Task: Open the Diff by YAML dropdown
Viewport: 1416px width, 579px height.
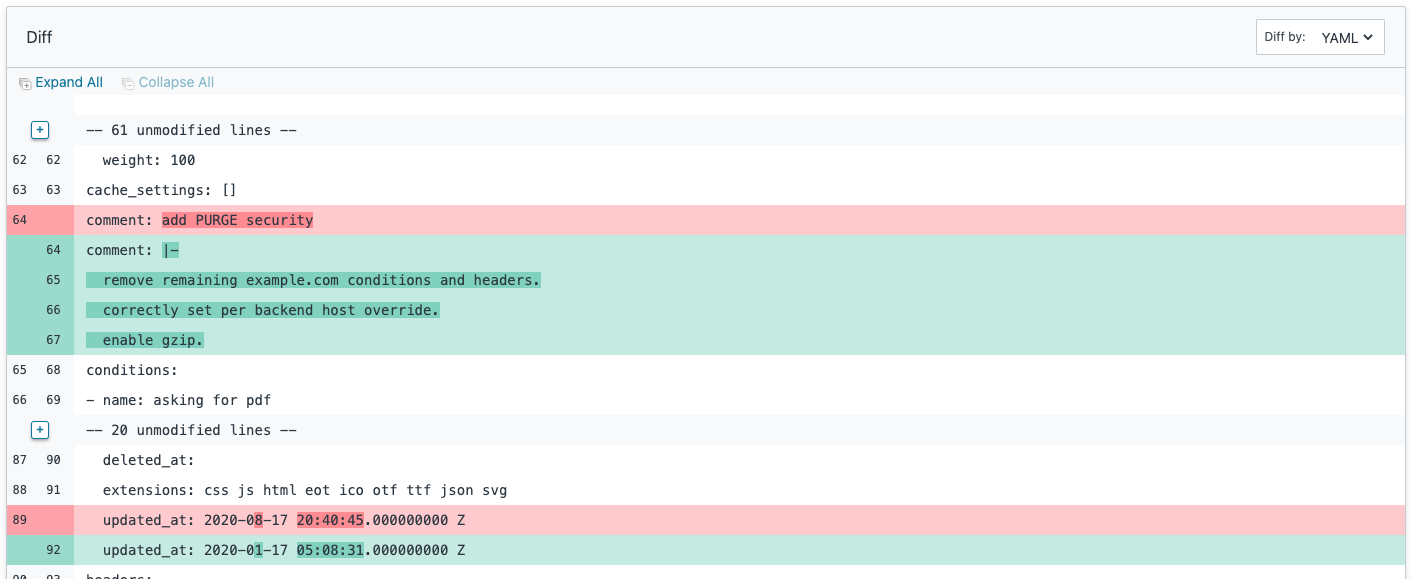Action: pos(1345,37)
